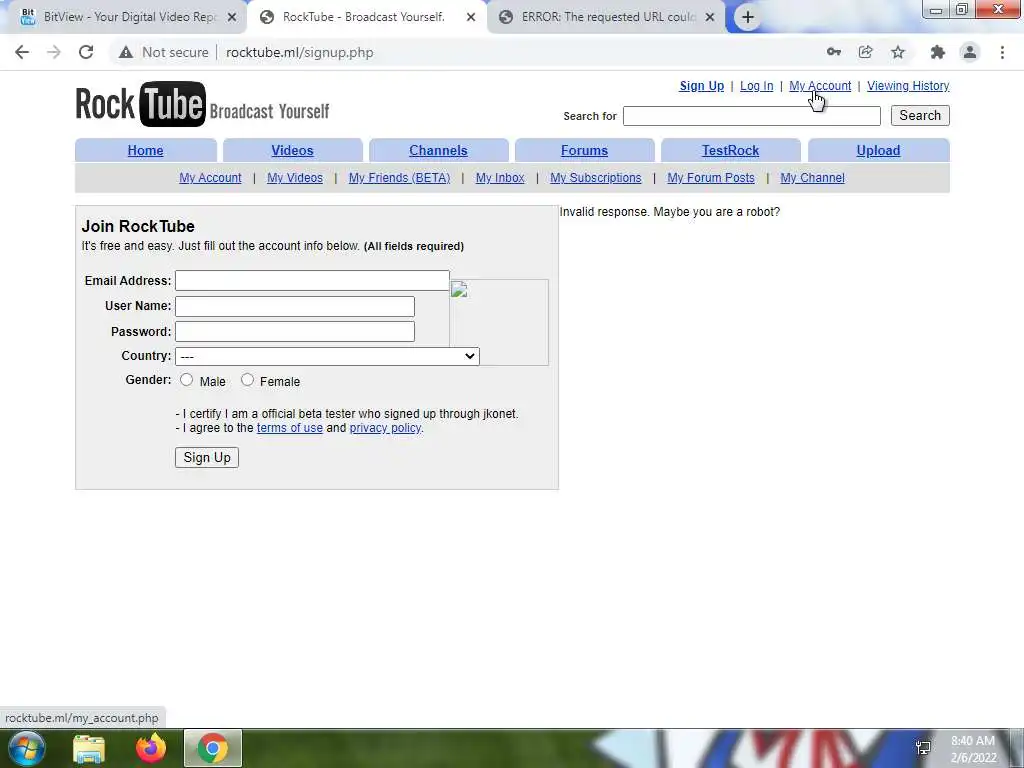The height and width of the screenshot is (768, 1024).
Task: Click the Email Address field
Action: 312,280
